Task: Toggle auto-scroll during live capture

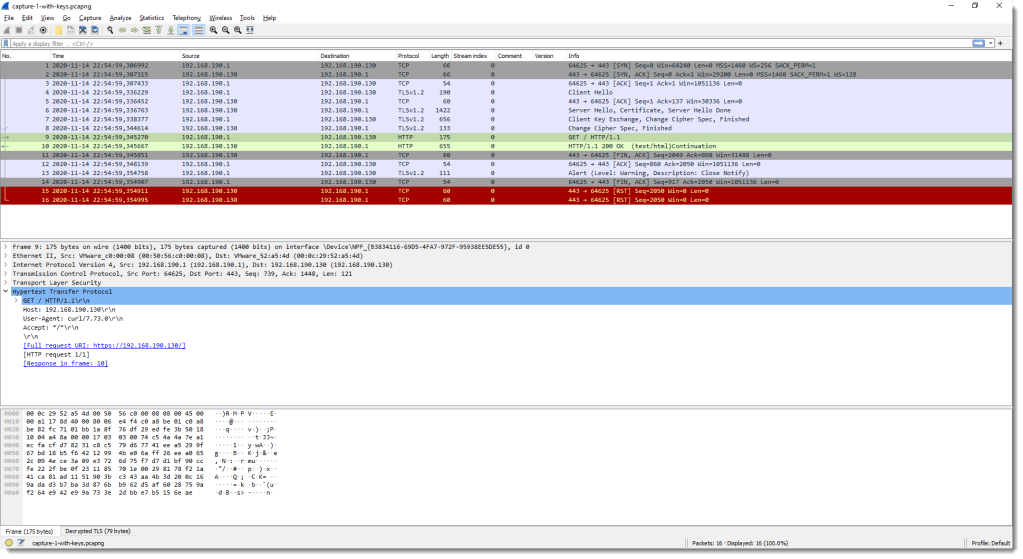Action: click(x=185, y=31)
